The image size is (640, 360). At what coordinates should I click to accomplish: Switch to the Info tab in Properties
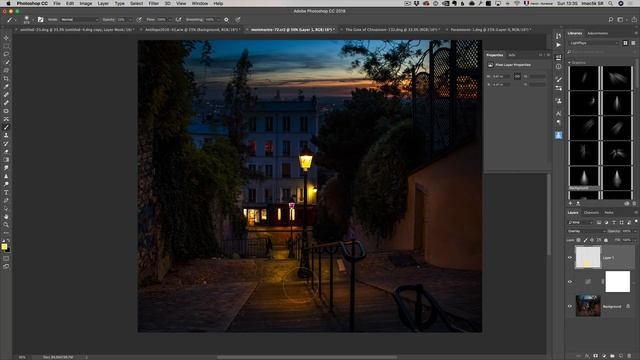511,55
